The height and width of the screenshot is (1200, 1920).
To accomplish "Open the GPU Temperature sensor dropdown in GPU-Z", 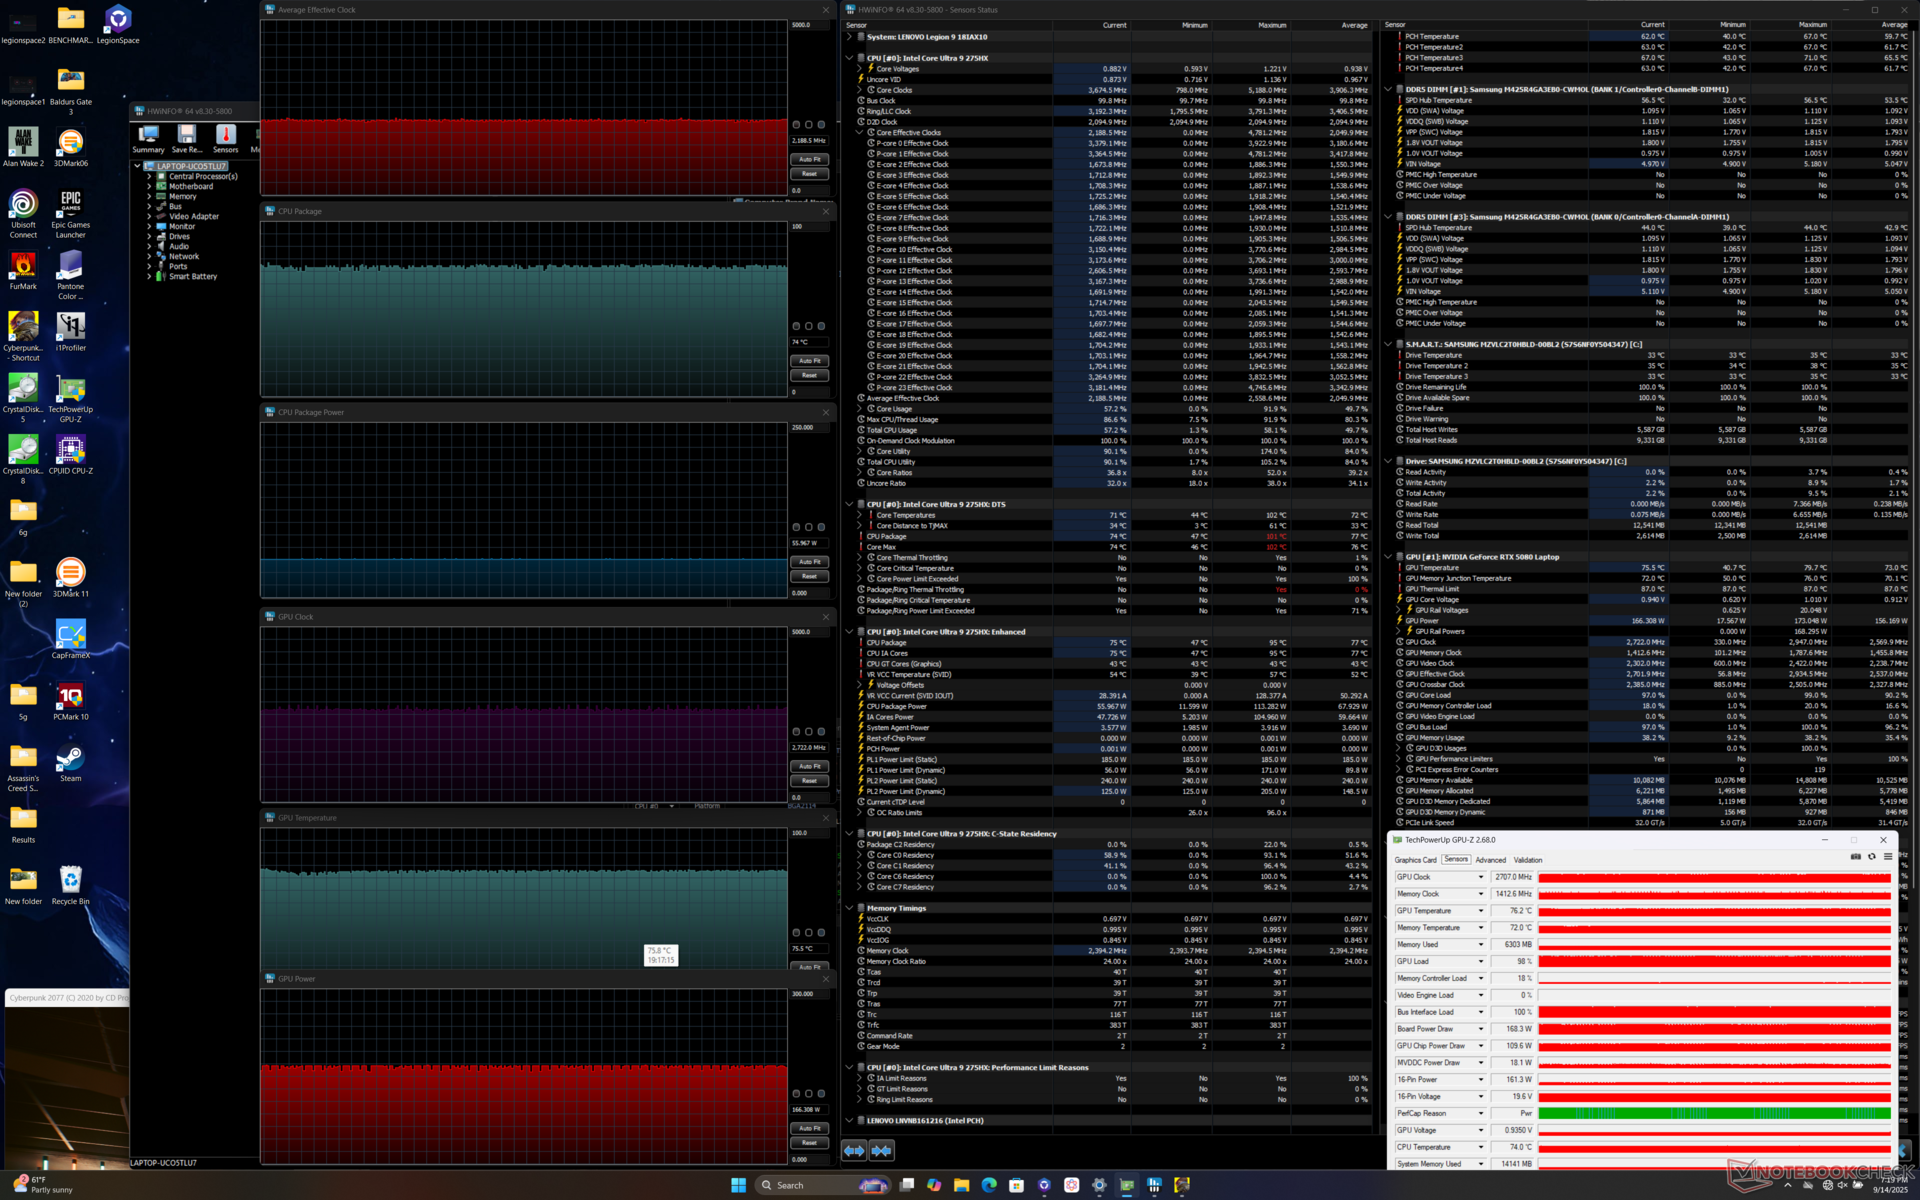I will [1481, 911].
